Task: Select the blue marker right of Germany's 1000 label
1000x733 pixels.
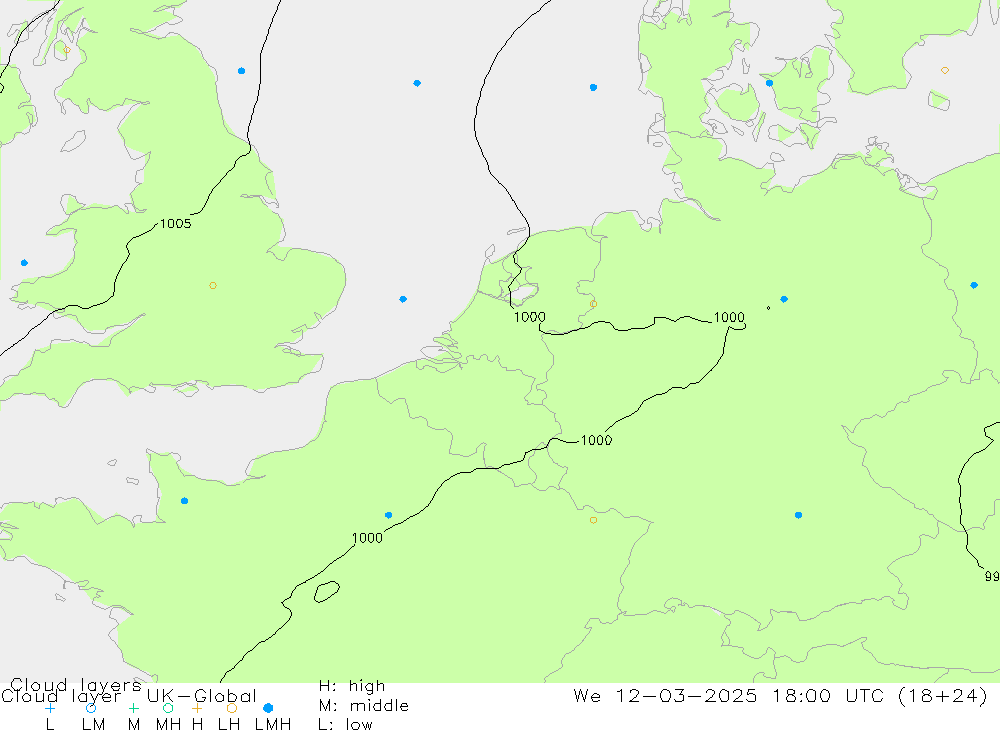Action: pyautogui.click(x=784, y=299)
